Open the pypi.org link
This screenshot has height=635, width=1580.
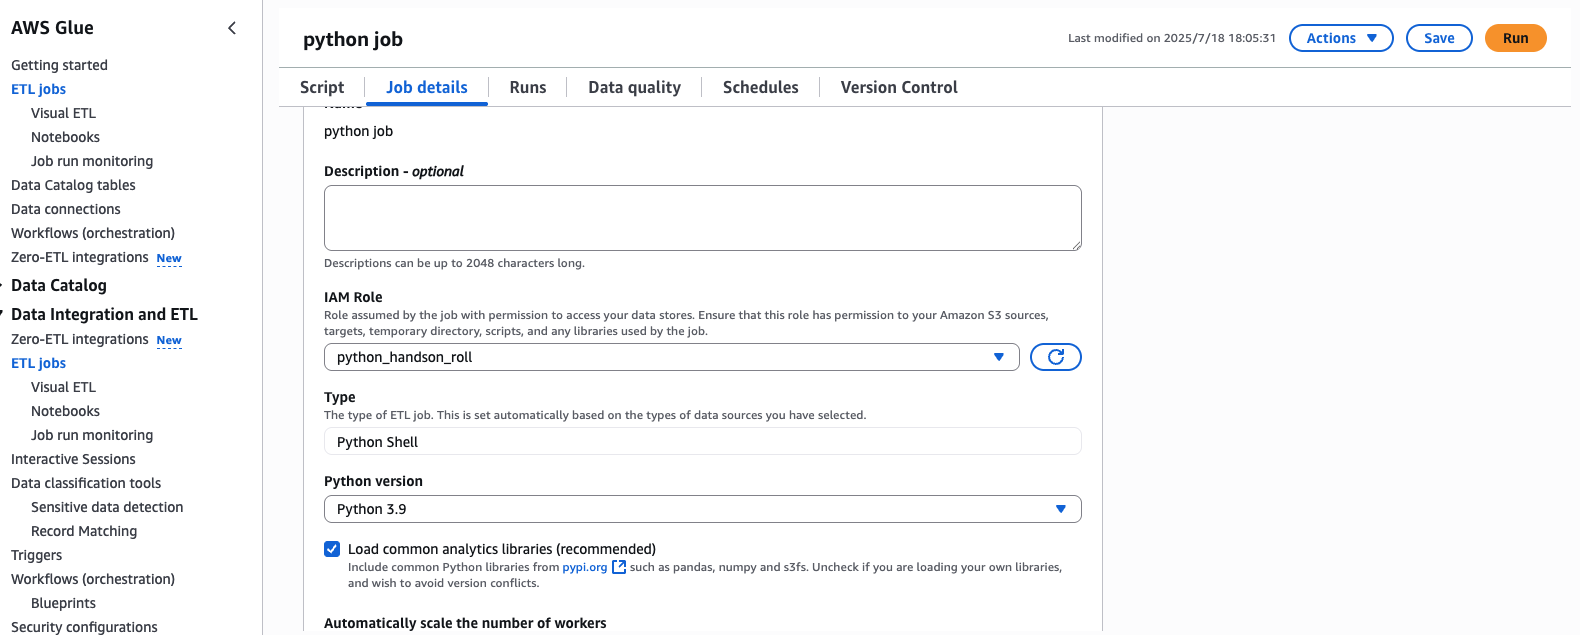tap(585, 567)
